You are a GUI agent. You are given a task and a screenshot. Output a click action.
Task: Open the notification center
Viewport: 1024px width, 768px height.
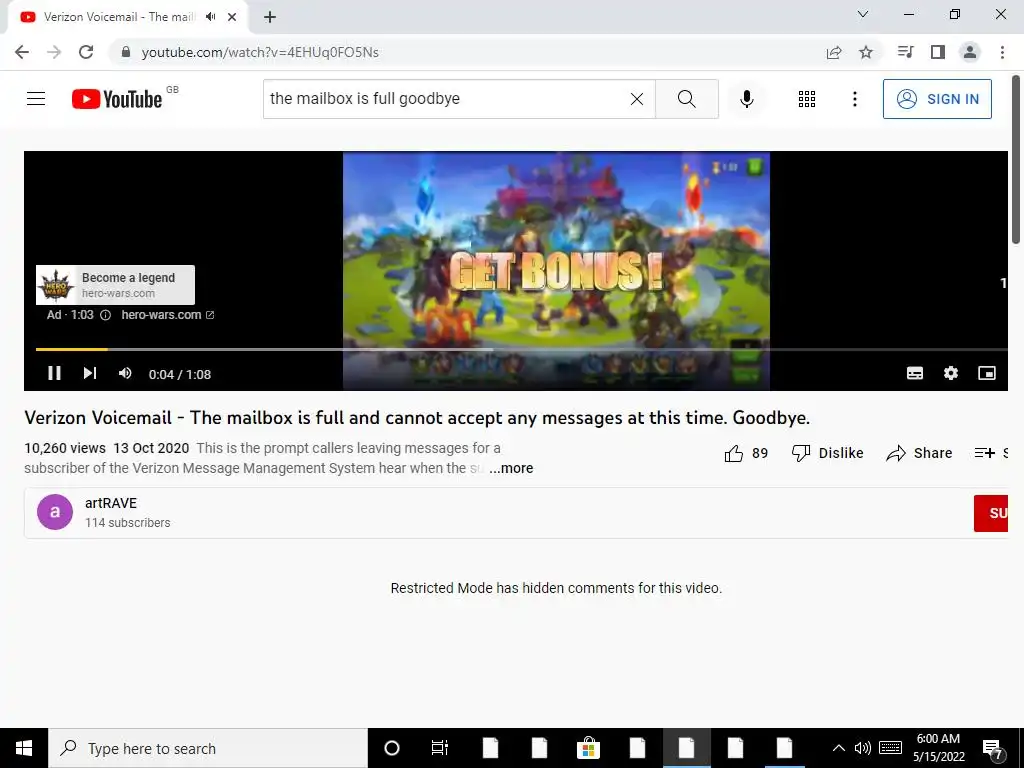click(x=993, y=748)
